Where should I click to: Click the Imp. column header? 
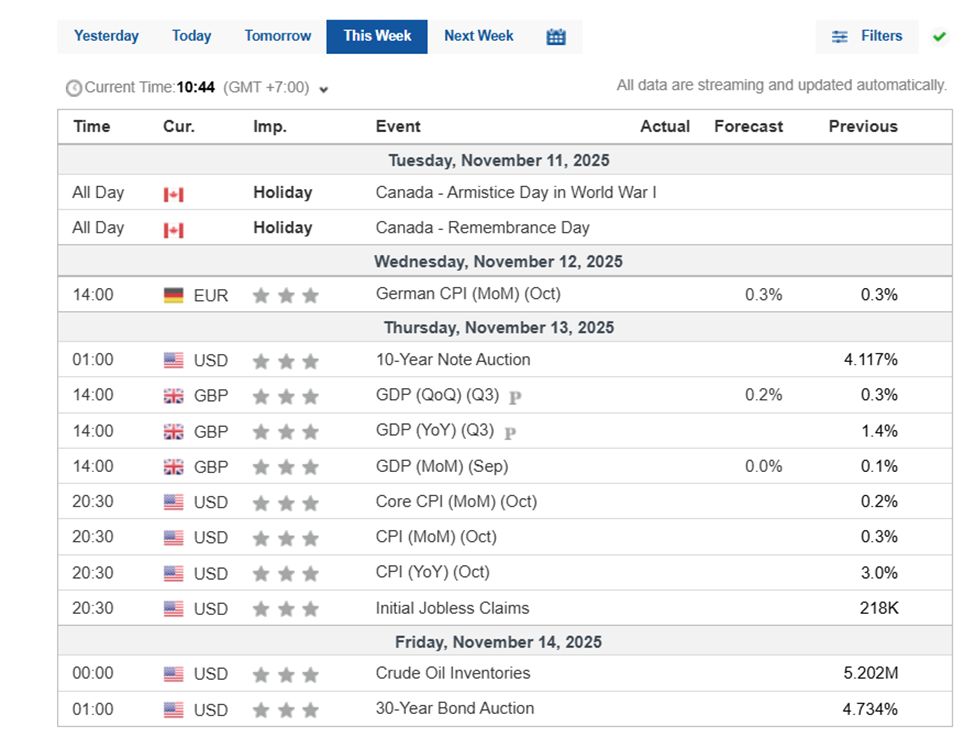(x=270, y=126)
